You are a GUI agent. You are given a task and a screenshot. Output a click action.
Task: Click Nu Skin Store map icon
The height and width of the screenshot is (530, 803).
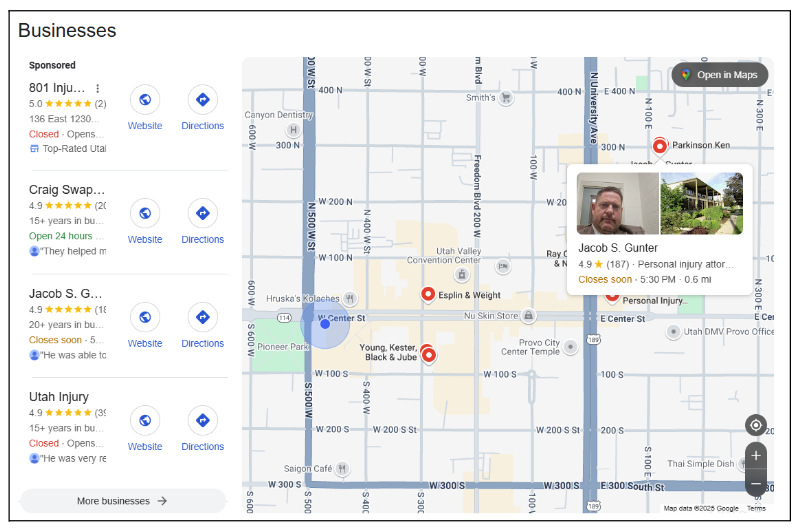(529, 316)
